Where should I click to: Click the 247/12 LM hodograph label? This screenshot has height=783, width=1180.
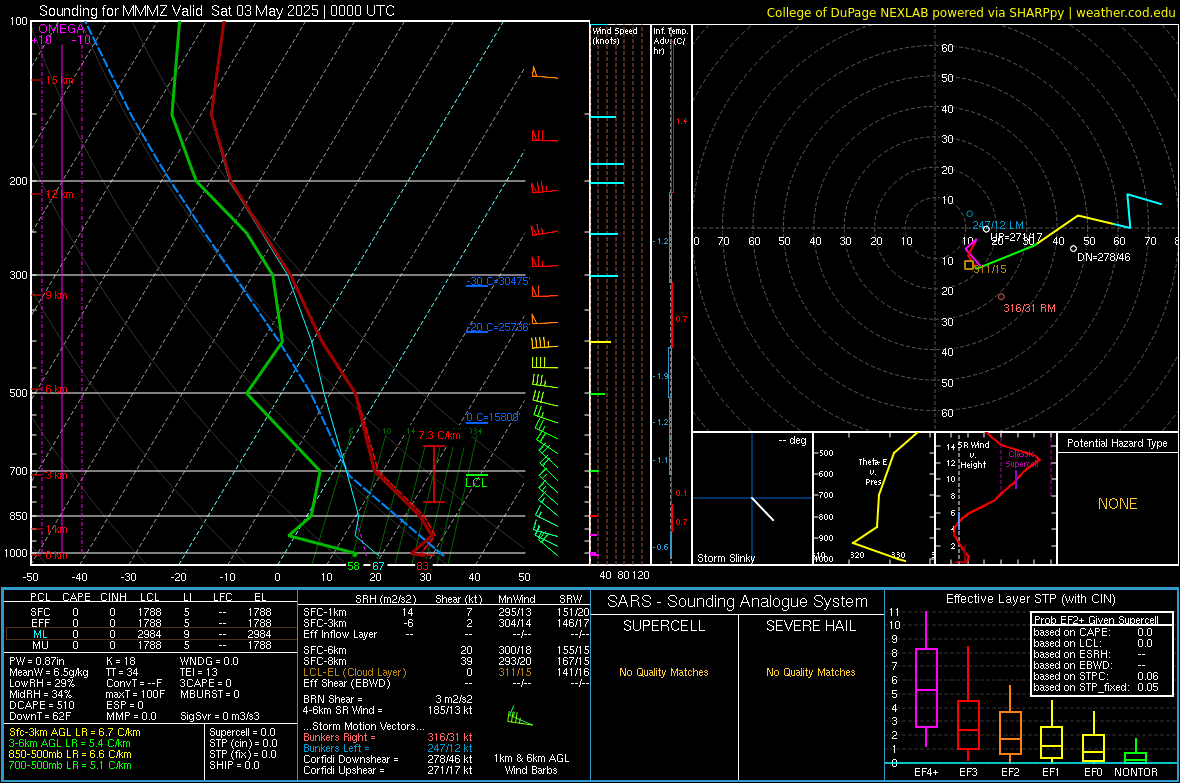pyautogui.click(x=998, y=225)
